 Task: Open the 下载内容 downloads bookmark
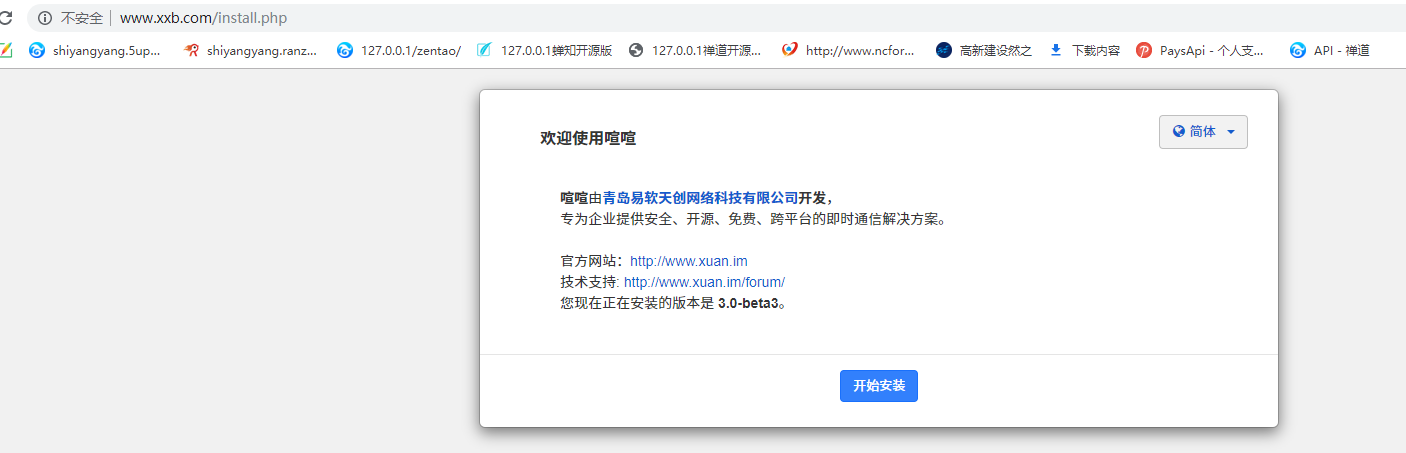coord(1084,50)
